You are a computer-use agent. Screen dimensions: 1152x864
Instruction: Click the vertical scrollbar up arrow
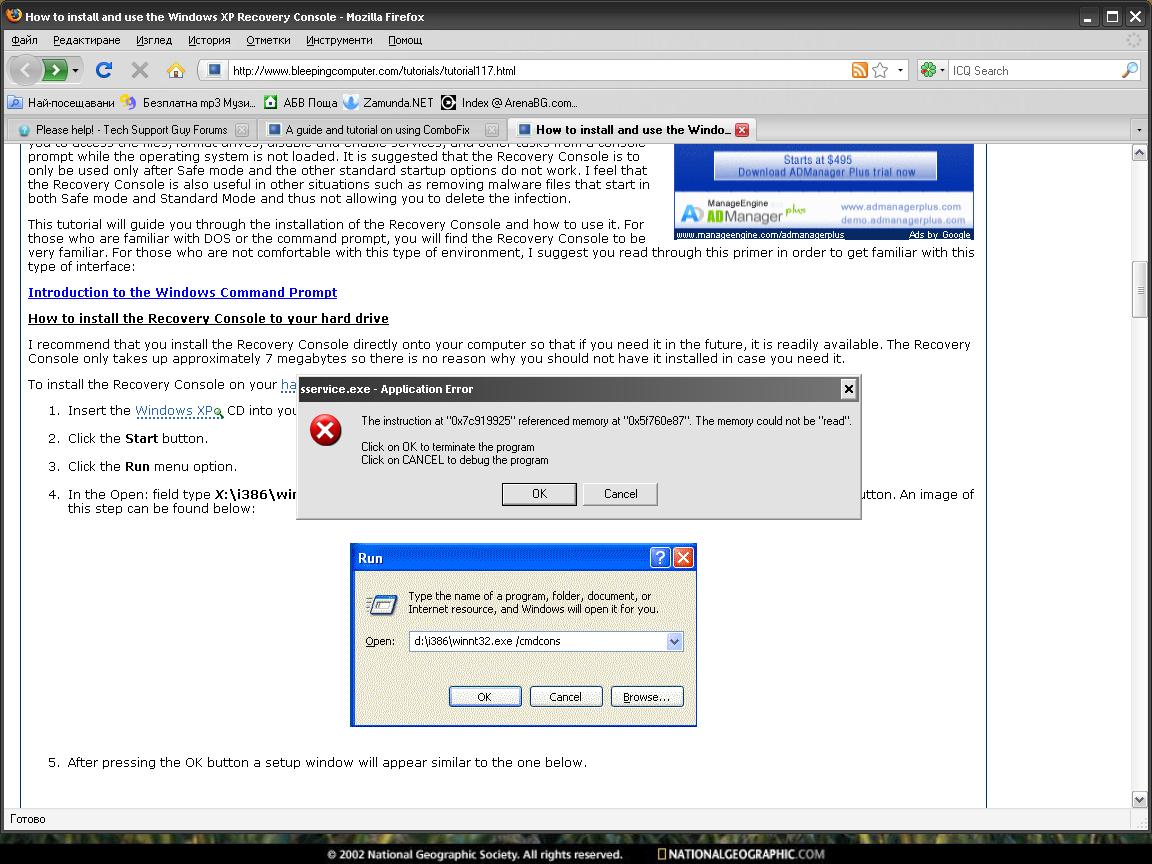click(x=1140, y=153)
